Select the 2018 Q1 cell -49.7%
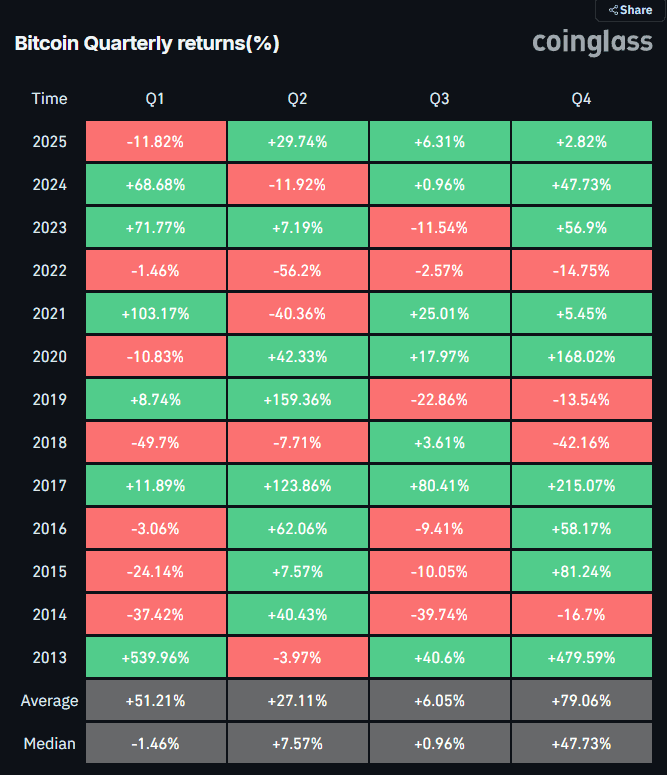This screenshot has width=667, height=775. coord(155,443)
